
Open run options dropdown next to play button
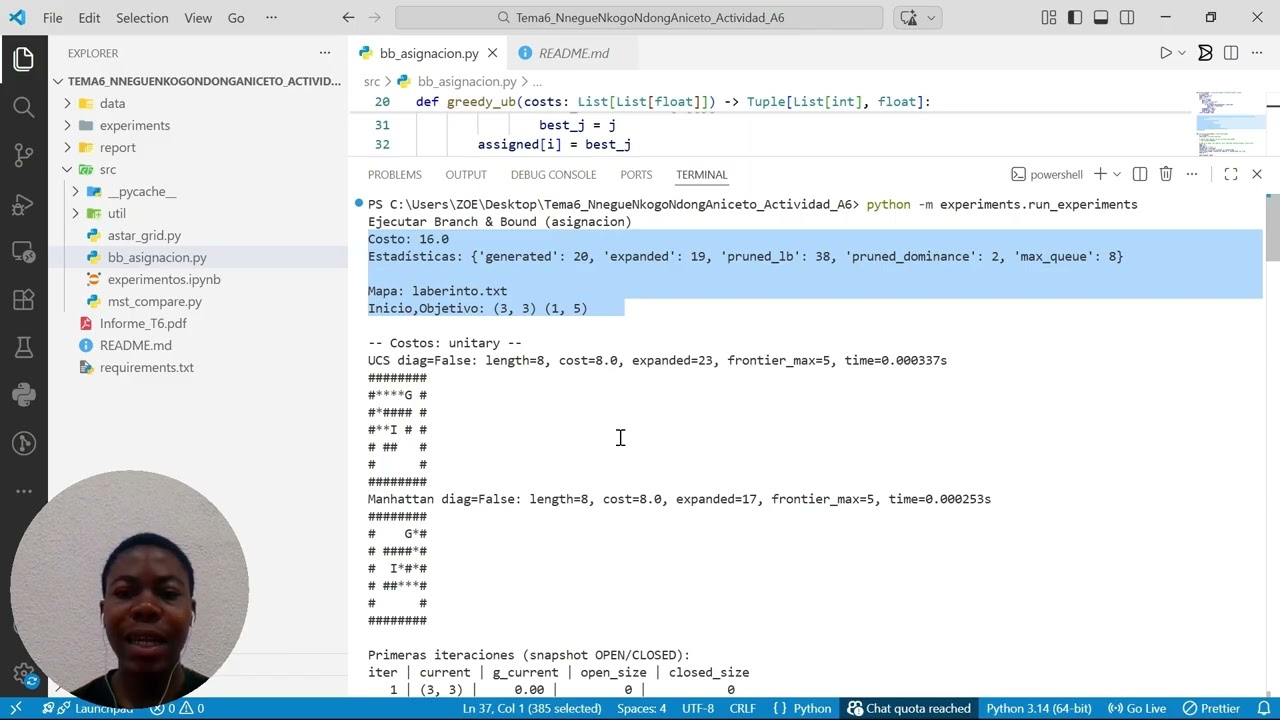[1181, 53]
